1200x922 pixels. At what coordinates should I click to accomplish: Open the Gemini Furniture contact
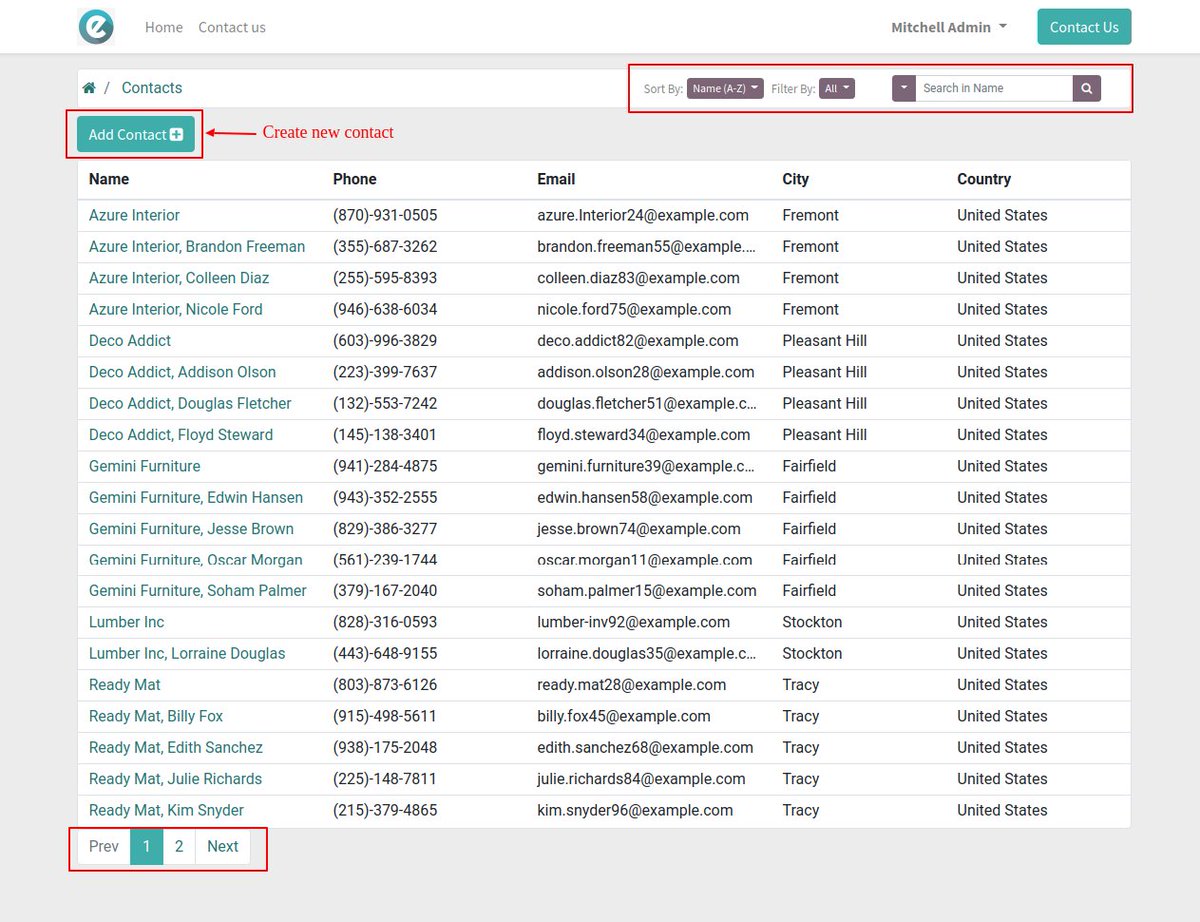point(145,466)
